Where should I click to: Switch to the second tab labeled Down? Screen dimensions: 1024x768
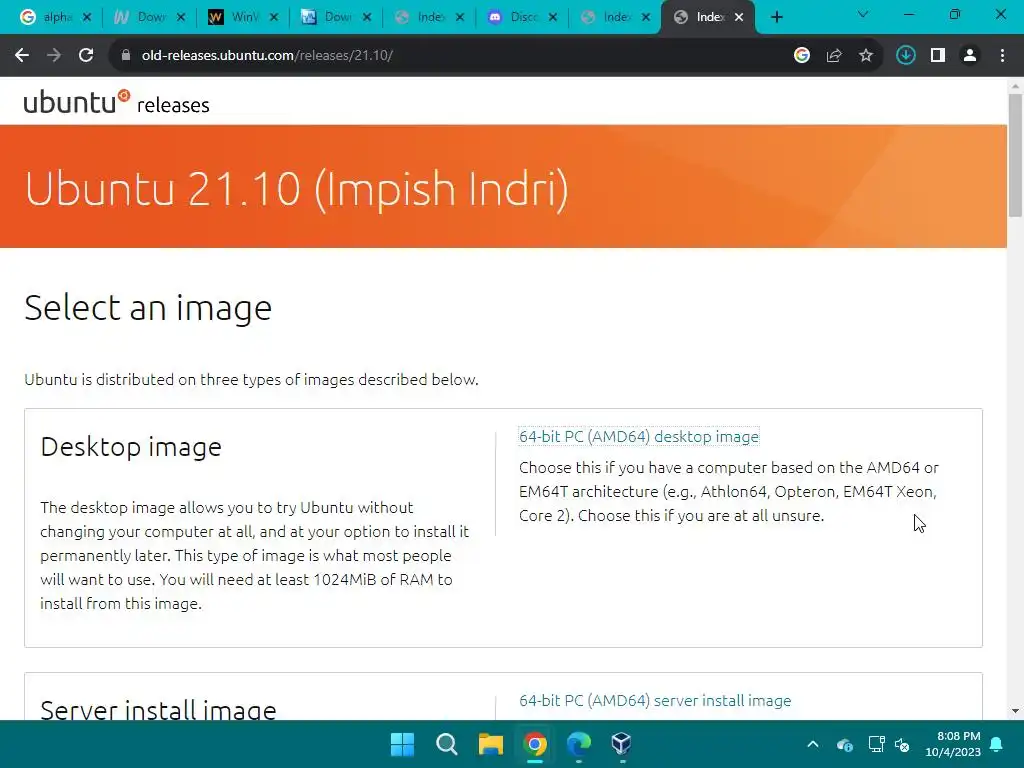(336, 18)
